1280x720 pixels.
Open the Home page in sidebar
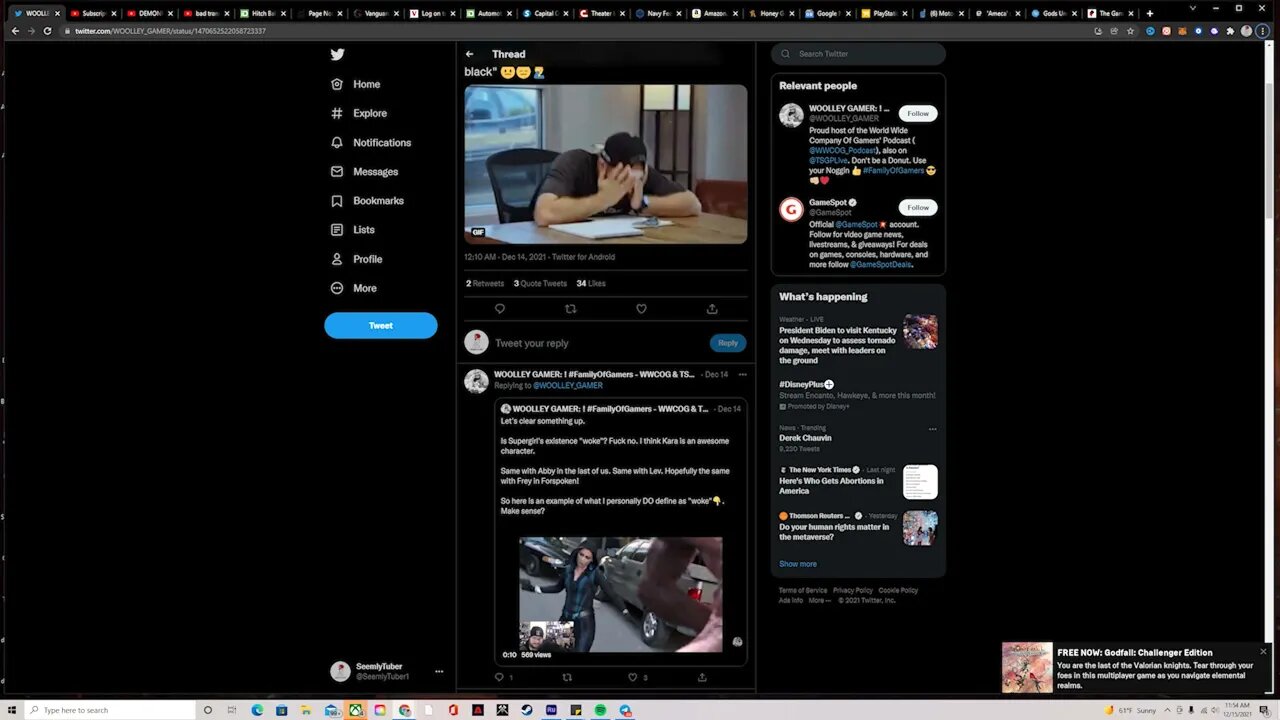coord(356,84)
